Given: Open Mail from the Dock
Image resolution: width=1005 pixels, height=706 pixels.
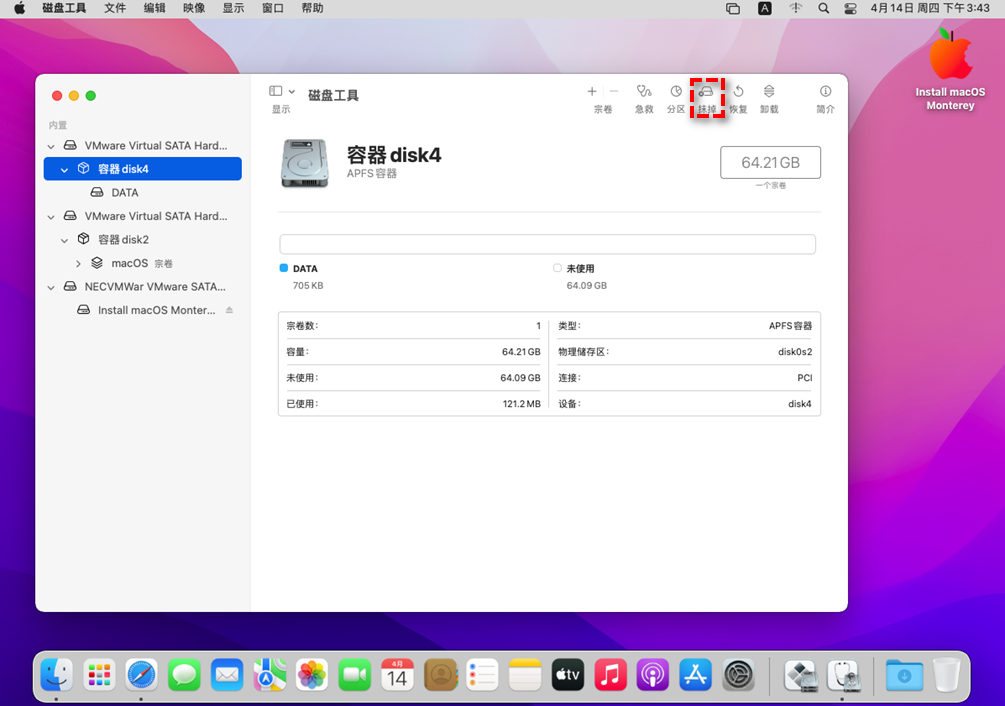Looking at the screenshot, I should [227, 675].
